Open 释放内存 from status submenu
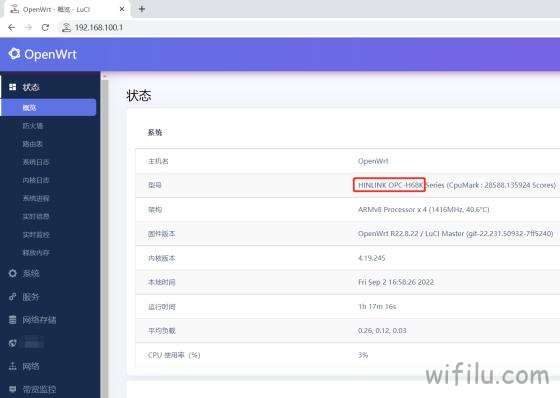The image size is (560, 398). click(36, 253)
